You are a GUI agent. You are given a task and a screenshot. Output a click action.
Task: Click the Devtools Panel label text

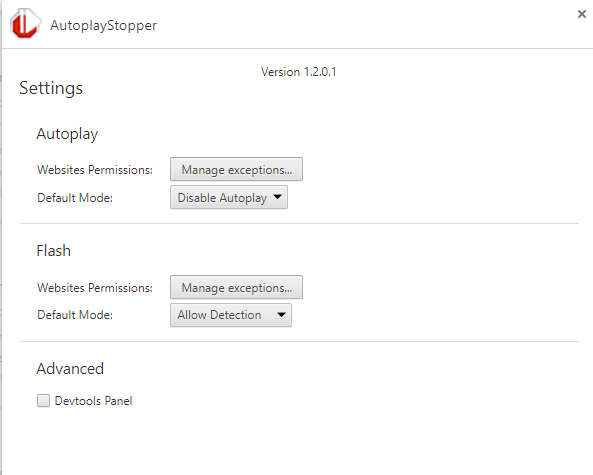(x=93, y=401)
